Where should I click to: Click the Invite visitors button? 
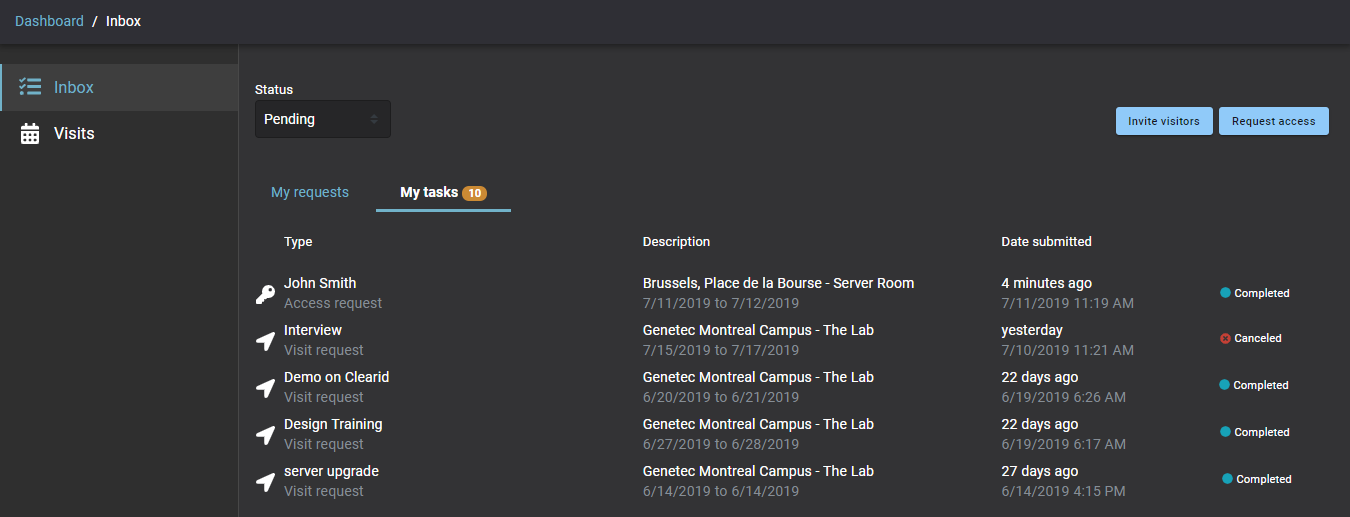coord(1164,121)
